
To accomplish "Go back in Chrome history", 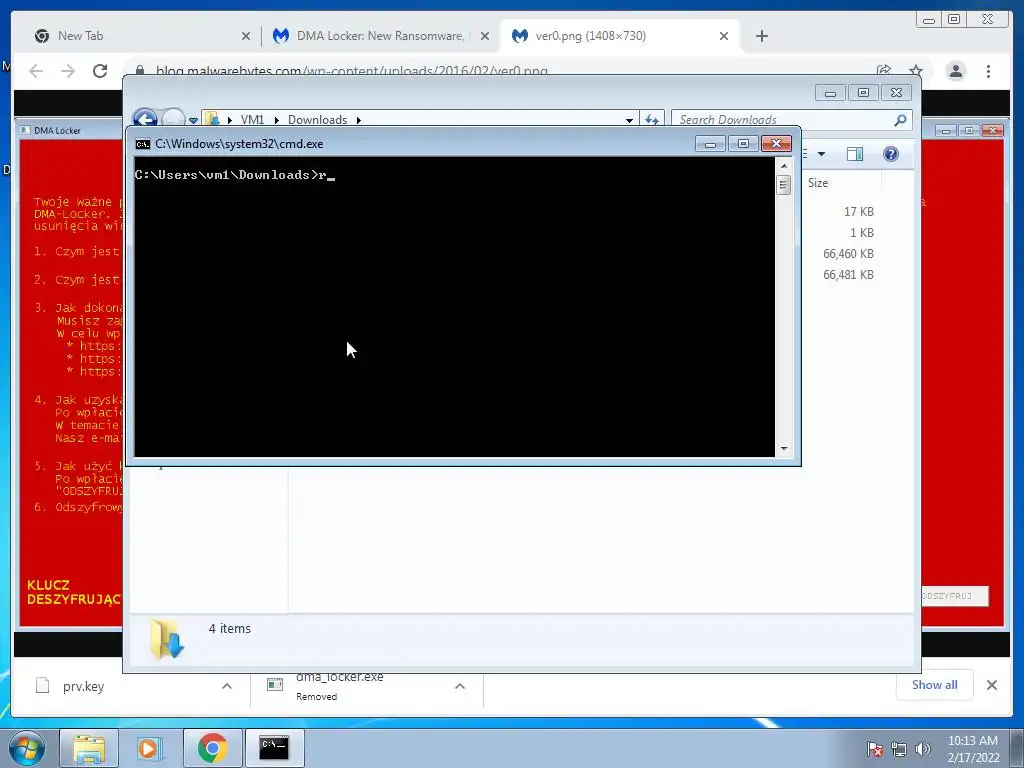I will 37,71.
